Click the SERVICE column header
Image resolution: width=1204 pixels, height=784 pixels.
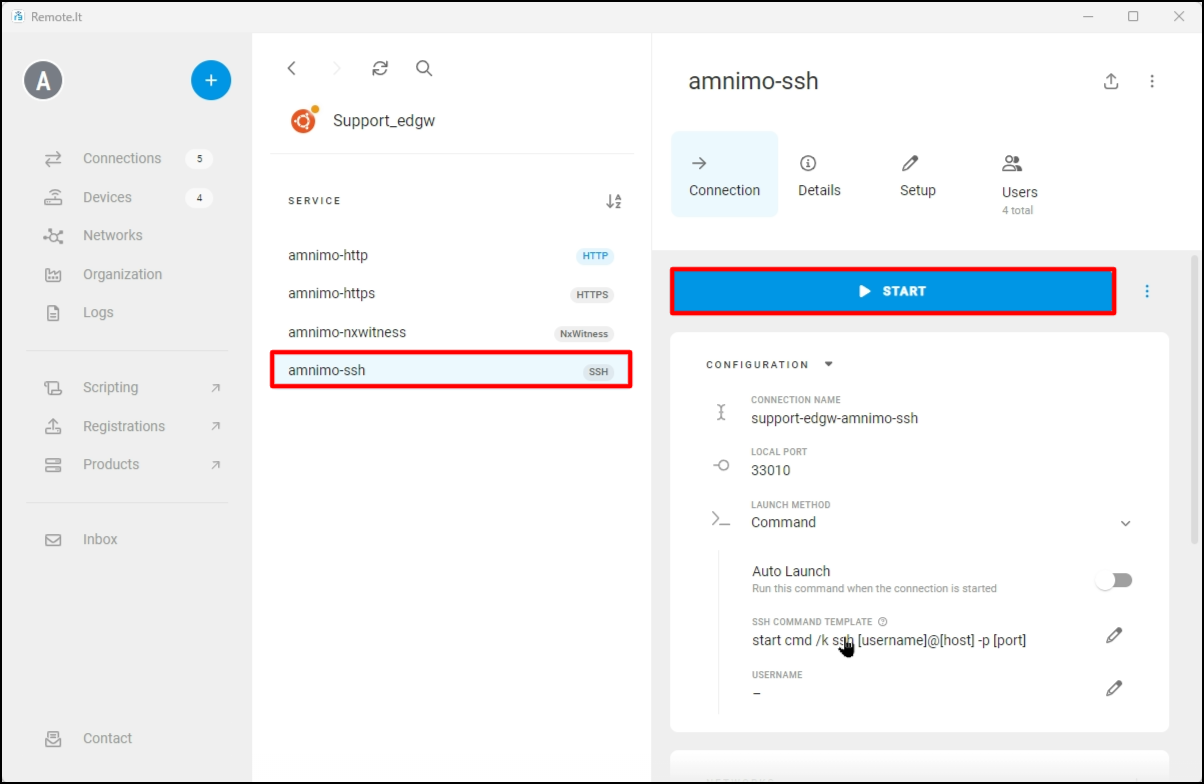pos(315,201)
